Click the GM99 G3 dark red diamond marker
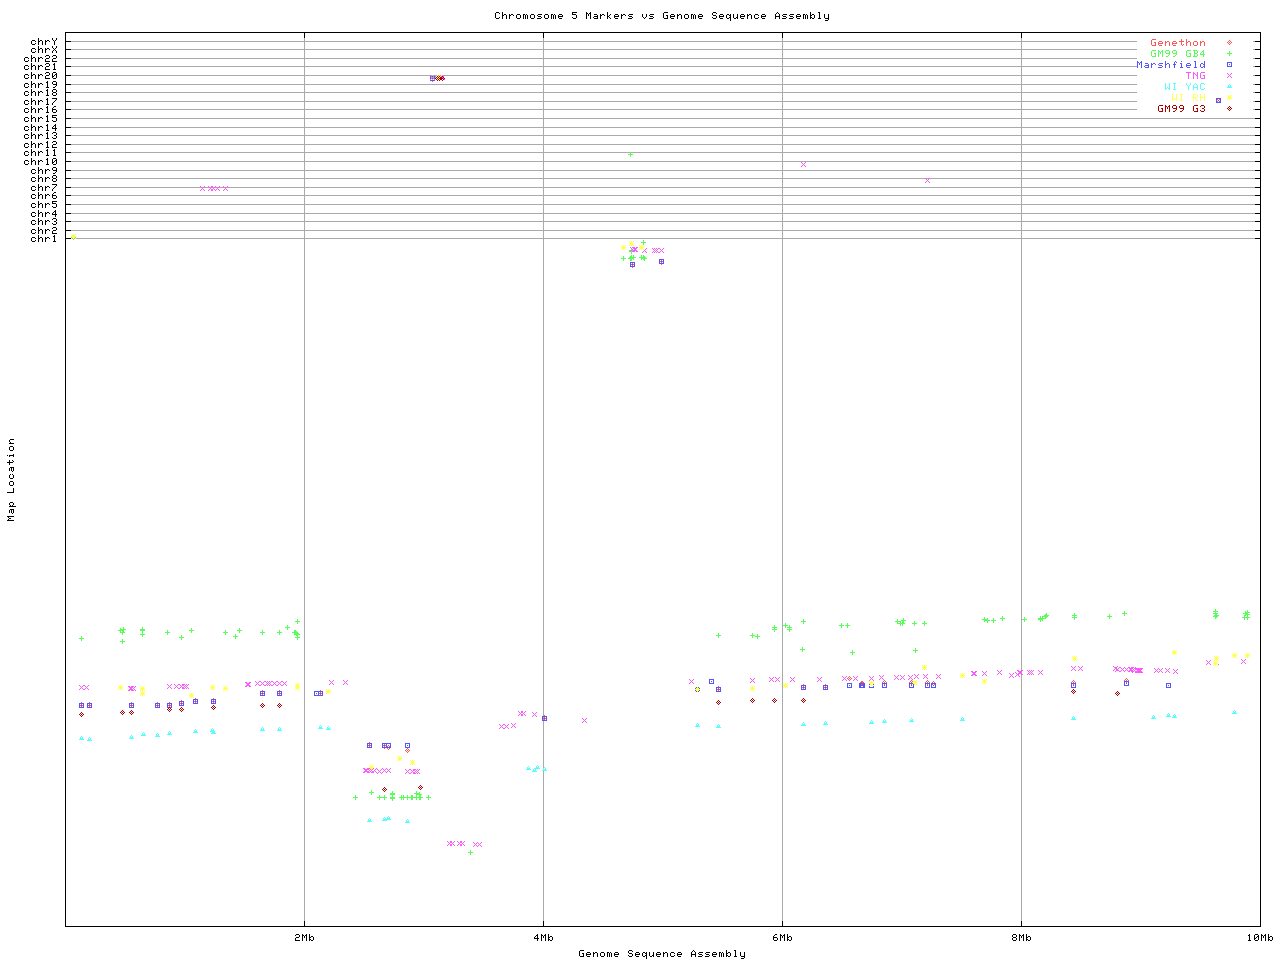Viewport: 1280px width, 960px height. coord(1229,108)
